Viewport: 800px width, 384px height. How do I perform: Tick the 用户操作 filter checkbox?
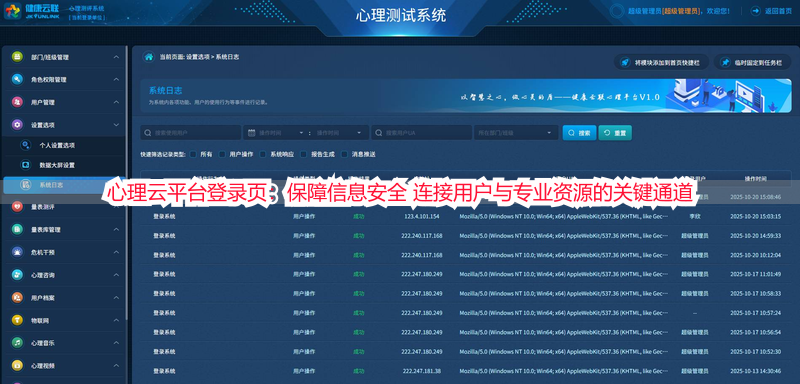222,154
